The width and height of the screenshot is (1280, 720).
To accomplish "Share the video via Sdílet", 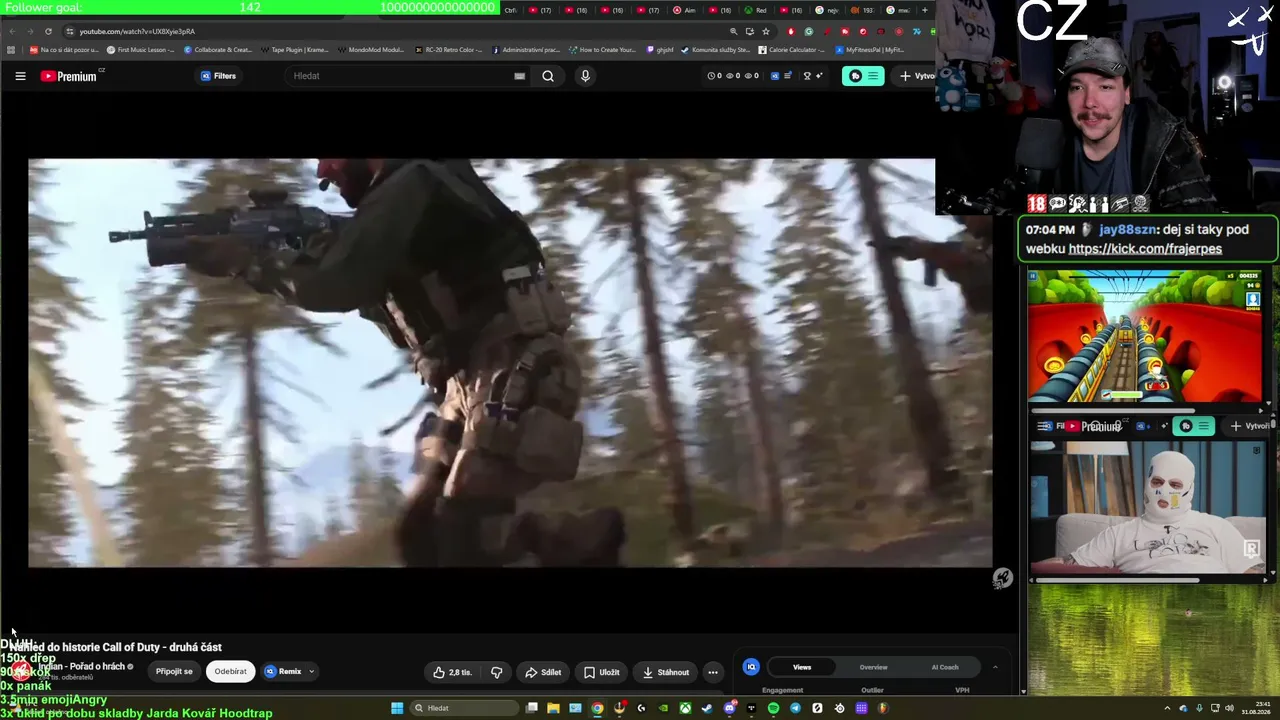I will pos(543,672).
